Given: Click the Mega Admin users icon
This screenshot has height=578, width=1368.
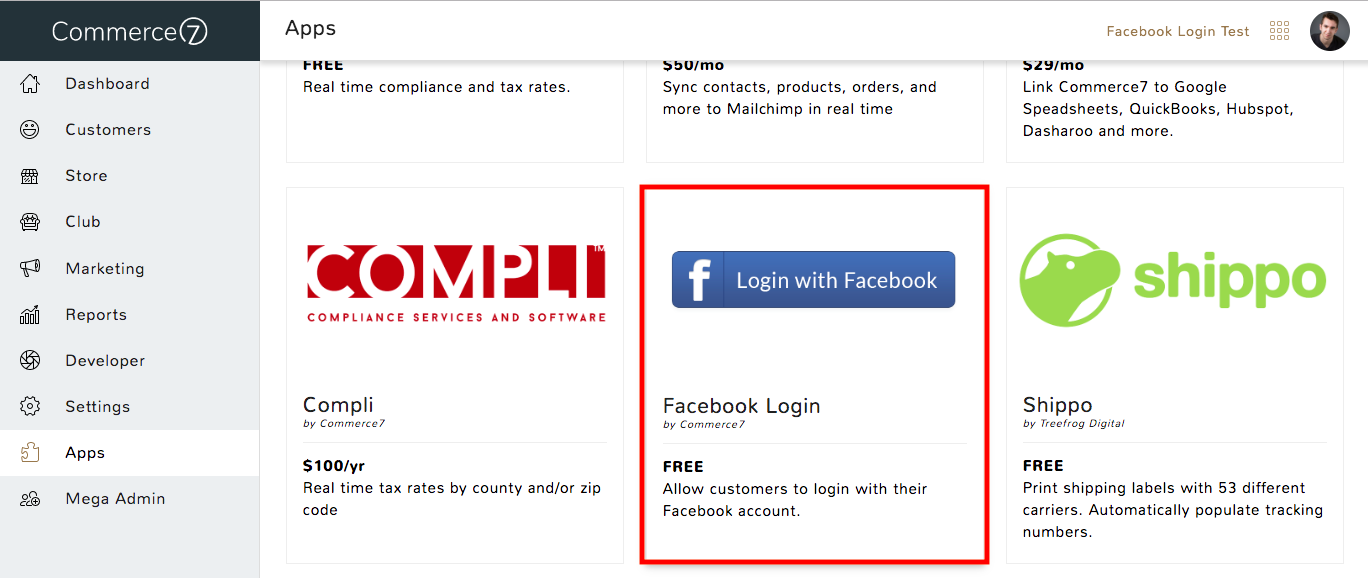Looking at the screenshot, I should tap(30, 499).
